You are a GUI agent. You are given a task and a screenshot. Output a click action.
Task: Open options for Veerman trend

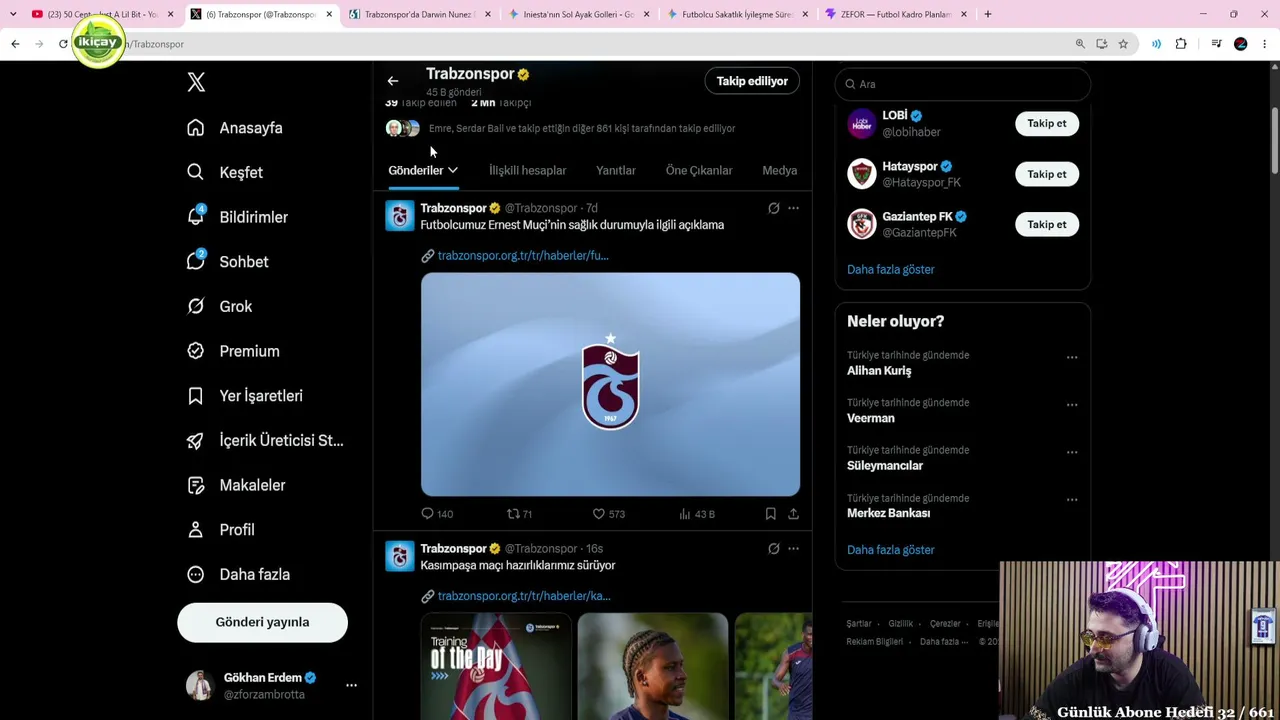[x=1072, y=405]
